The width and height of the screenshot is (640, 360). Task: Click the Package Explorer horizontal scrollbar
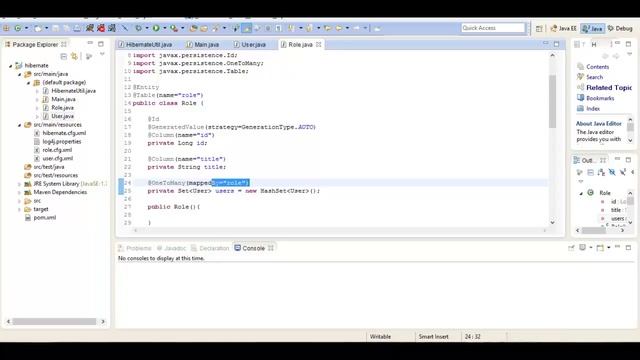(54, 322)
